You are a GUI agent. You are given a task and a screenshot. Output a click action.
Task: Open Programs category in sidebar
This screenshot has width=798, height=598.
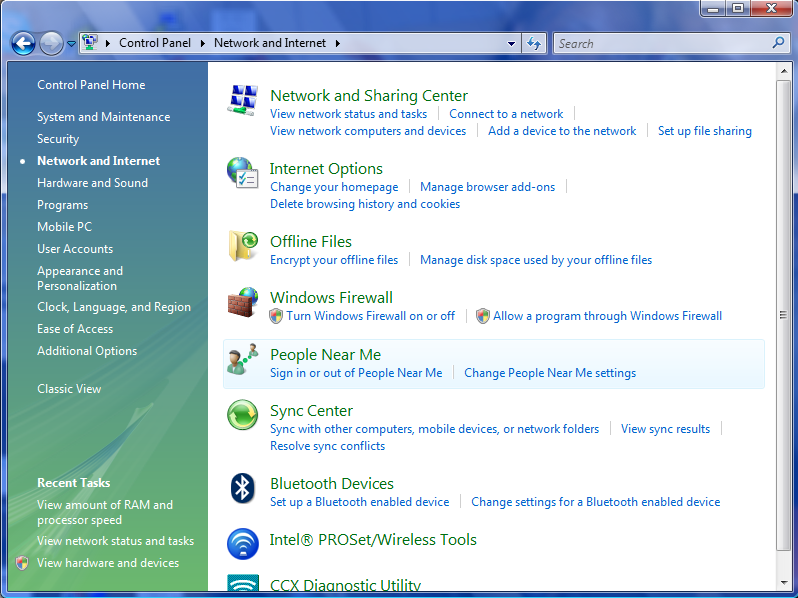(63, 205)
